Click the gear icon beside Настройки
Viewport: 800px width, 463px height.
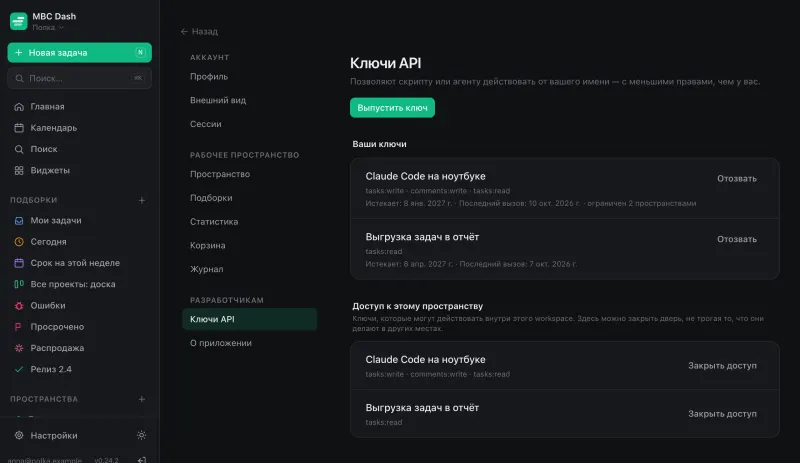(x=19, y=435)
